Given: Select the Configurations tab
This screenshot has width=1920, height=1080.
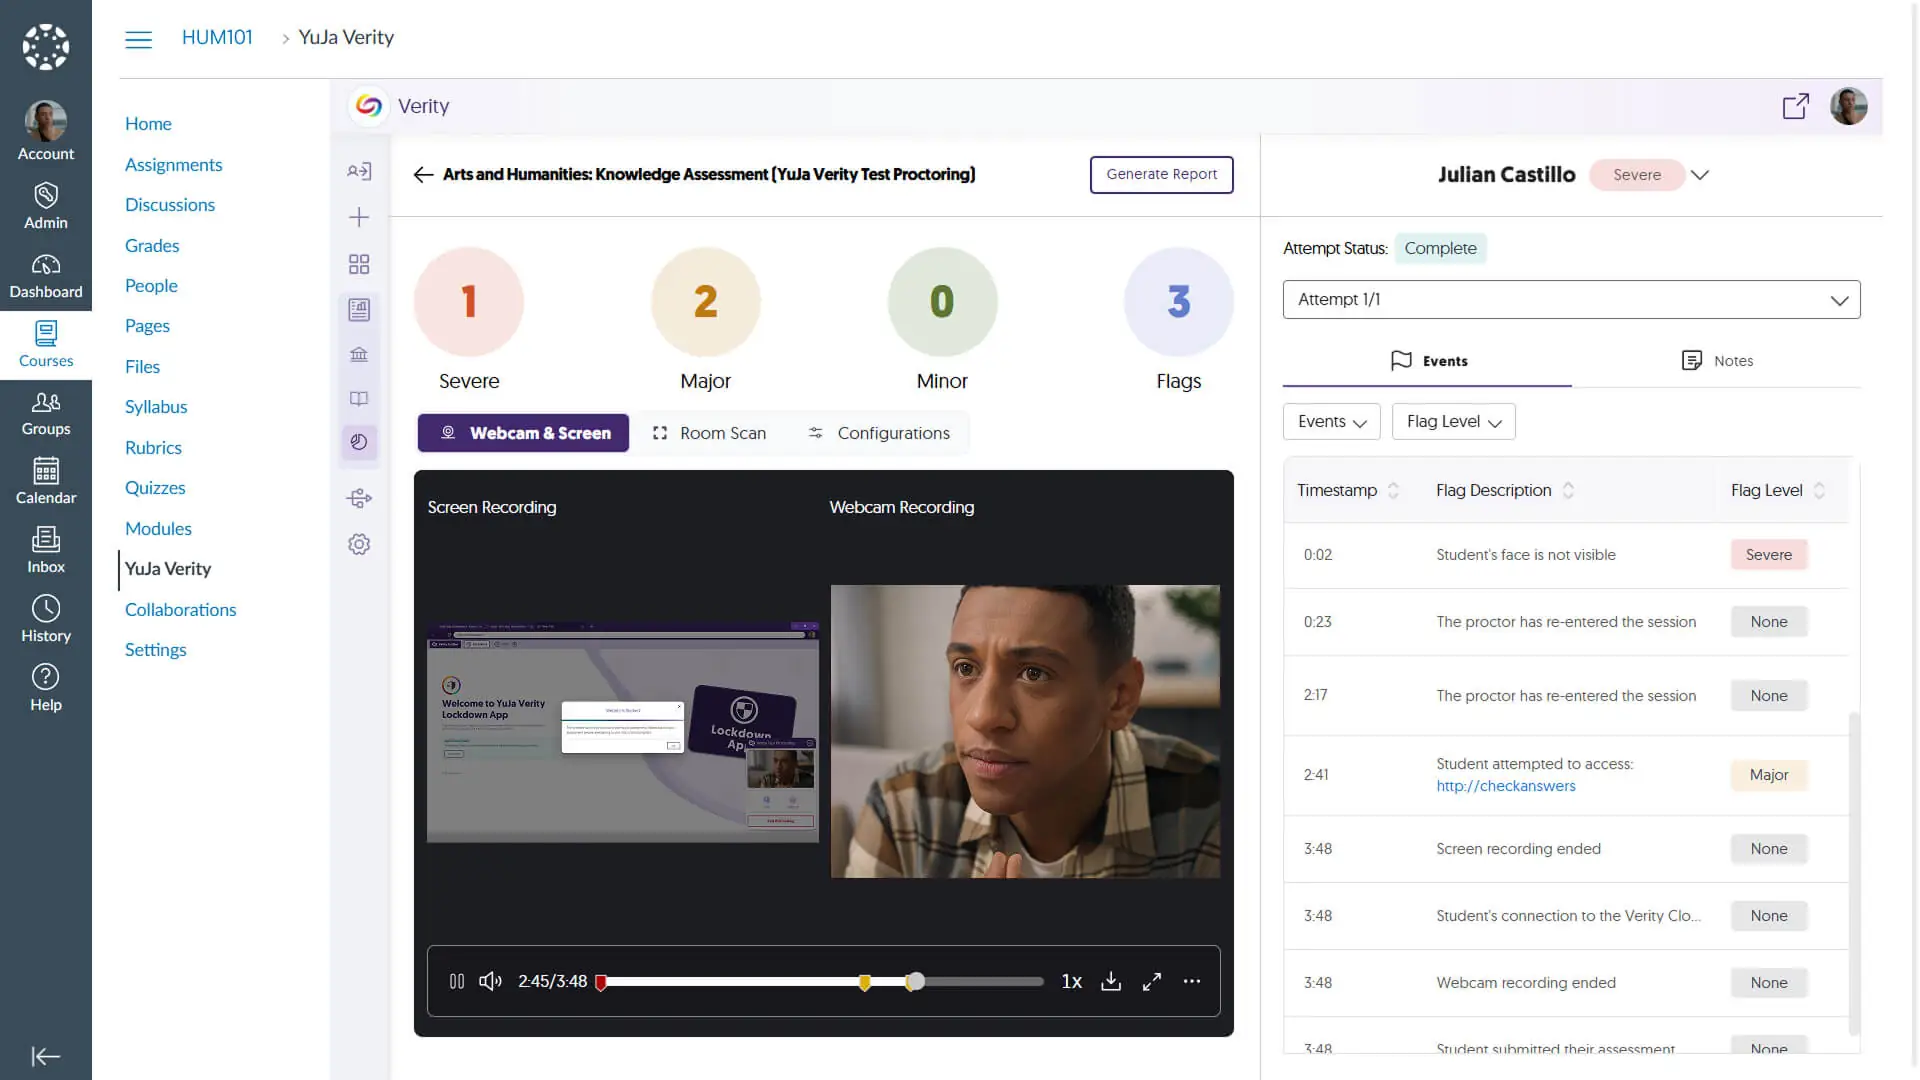Looking at the screenshot, I should pyautogui.click(x=878, y=433).
